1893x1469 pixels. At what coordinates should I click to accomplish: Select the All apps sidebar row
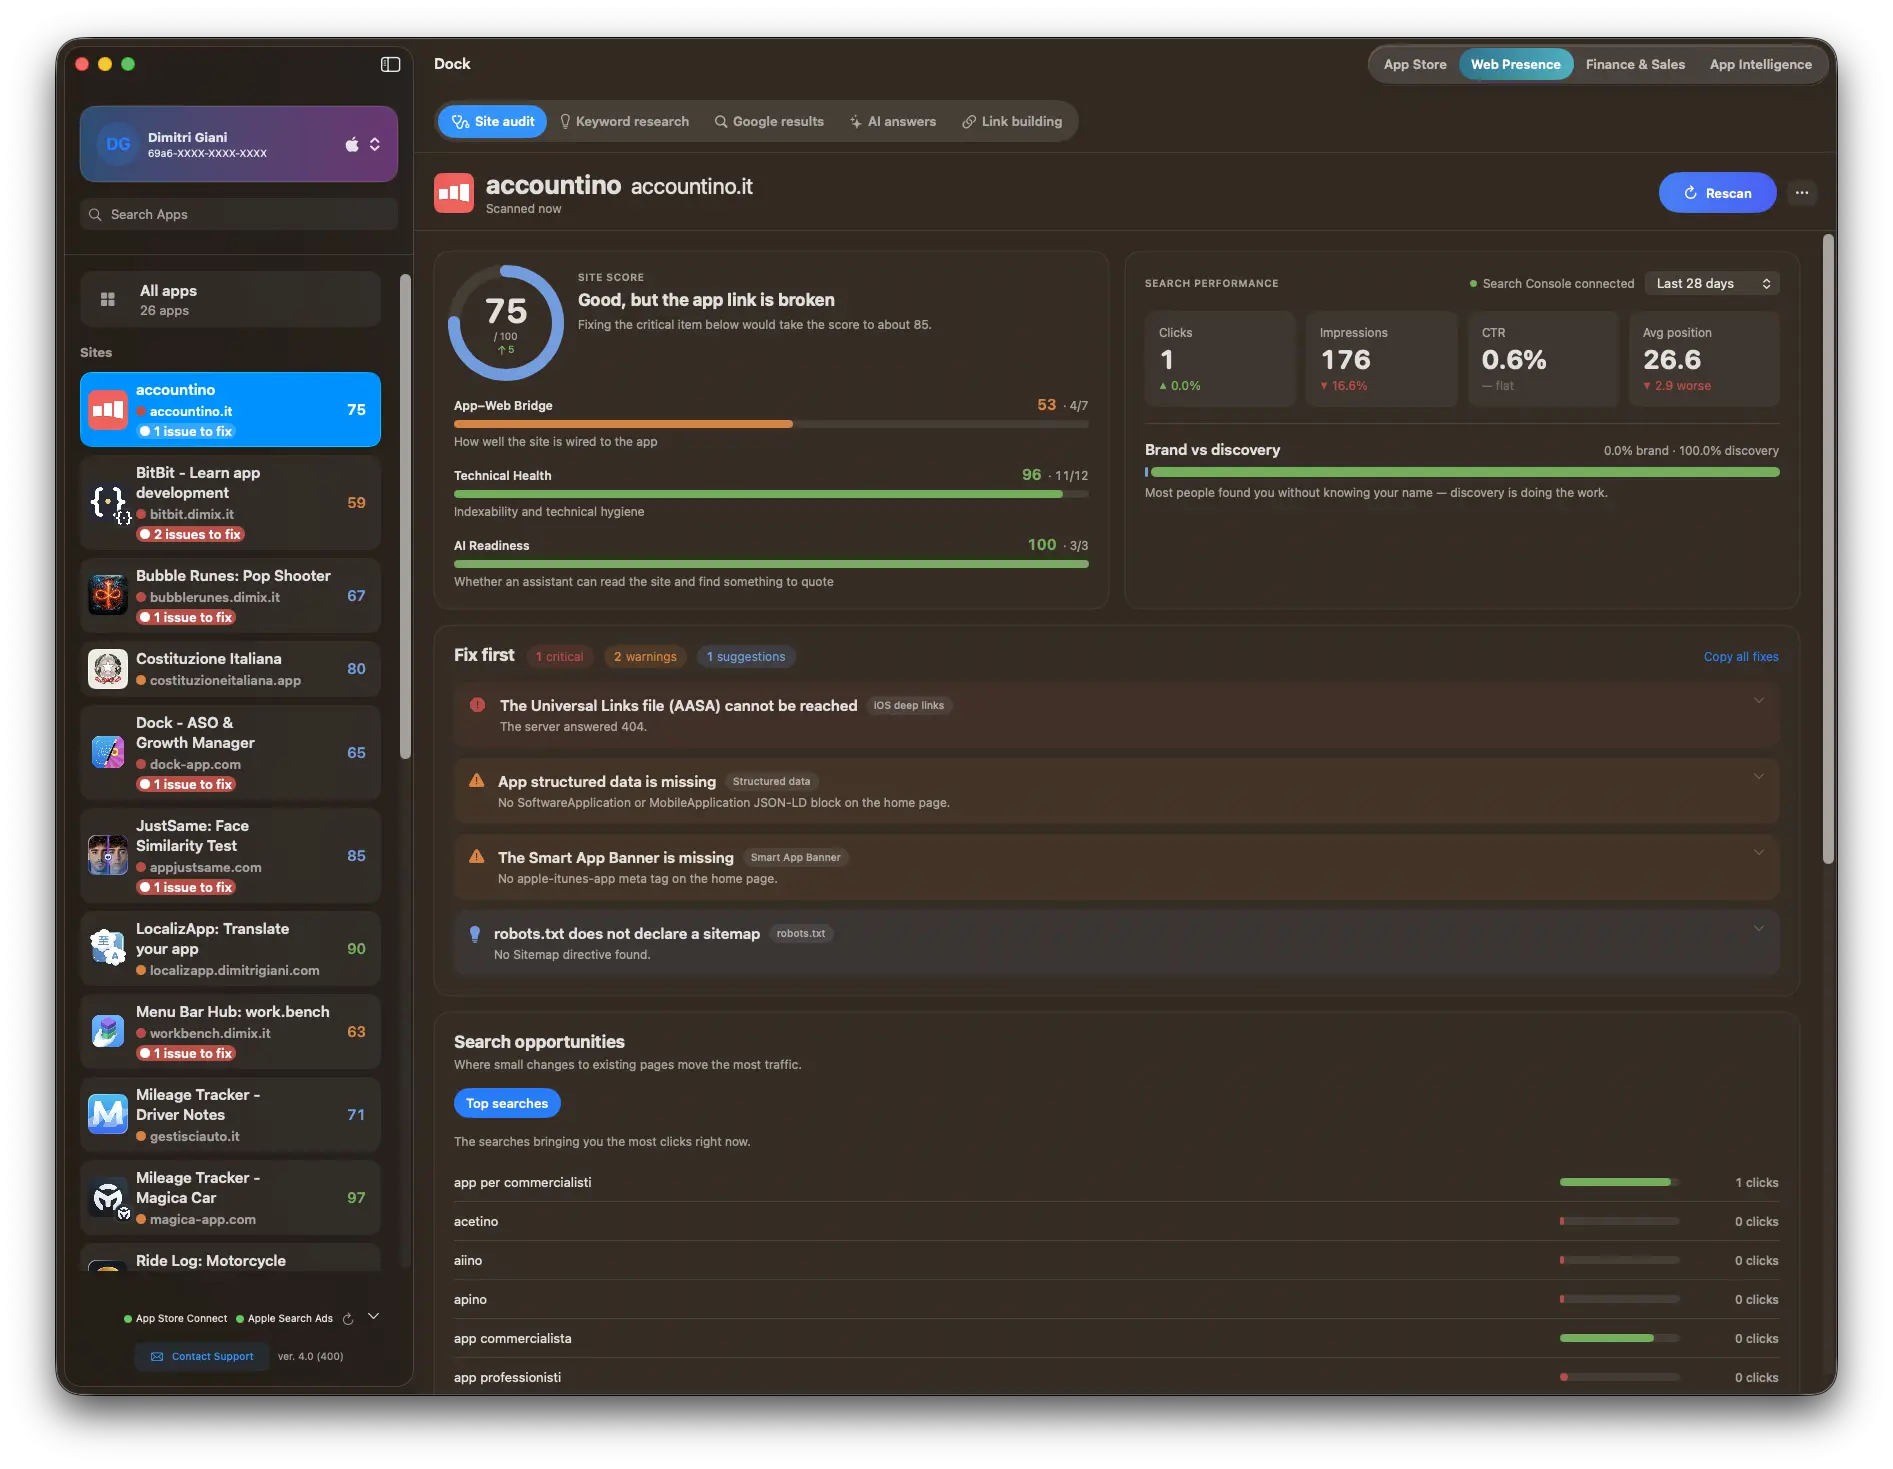[x=230, y=300]
